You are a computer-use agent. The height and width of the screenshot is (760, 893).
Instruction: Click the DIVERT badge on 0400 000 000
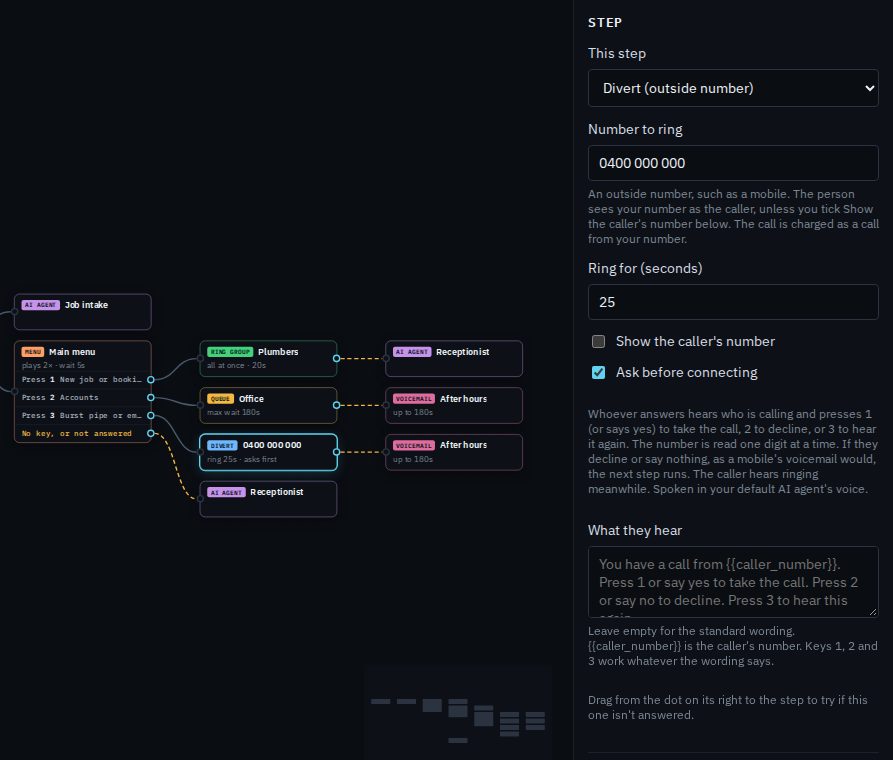[x=222, y=446]
